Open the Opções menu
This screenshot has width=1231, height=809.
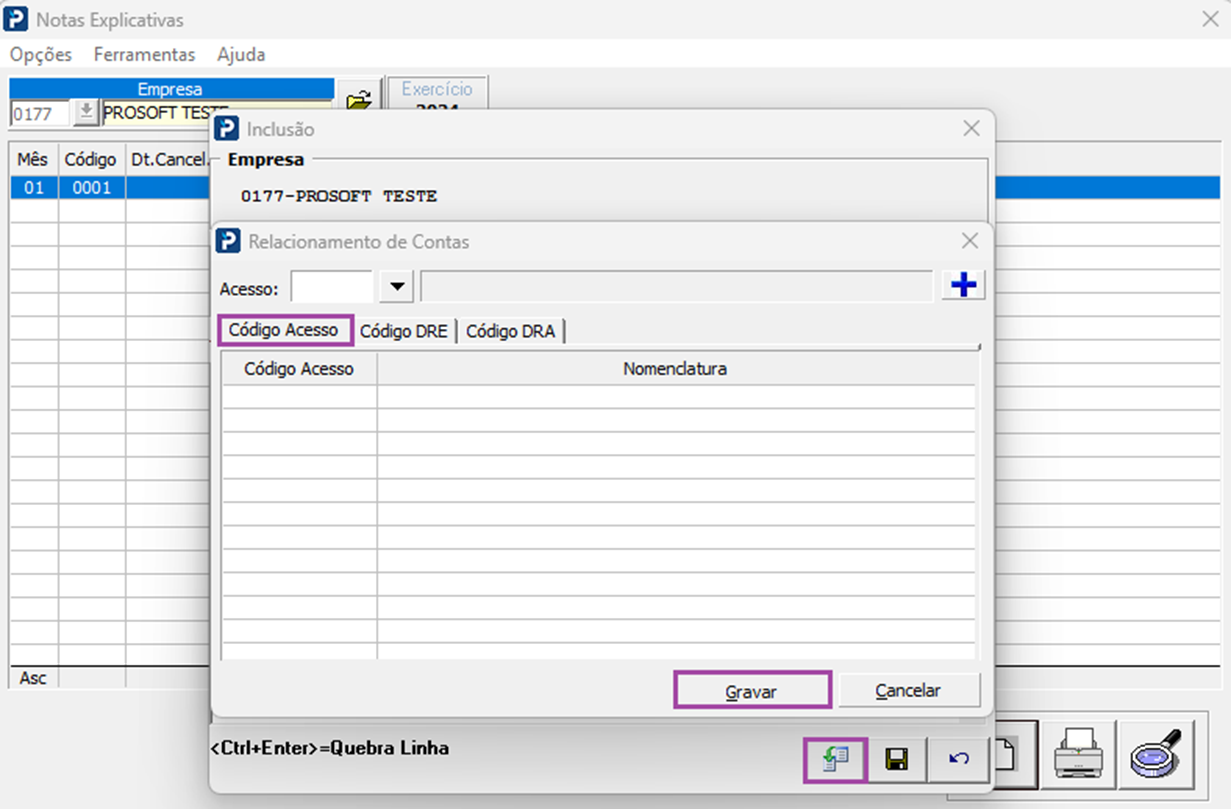pyautogui.click(x=41, y=54)
